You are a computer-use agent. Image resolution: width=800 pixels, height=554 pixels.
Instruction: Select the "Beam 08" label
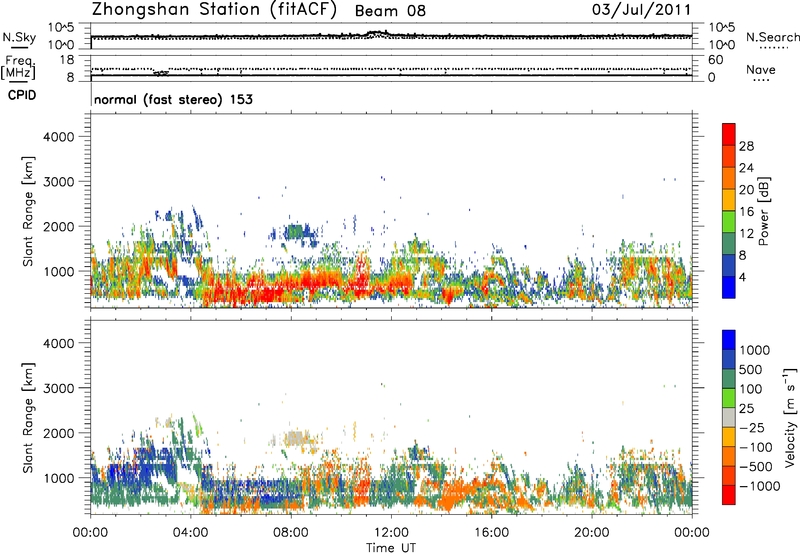point(390,11)
